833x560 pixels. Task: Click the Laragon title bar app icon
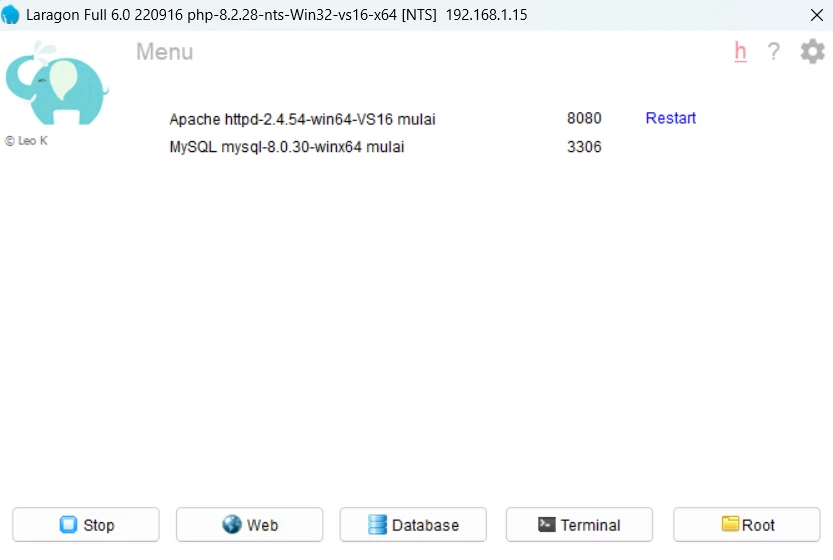point(10,15)
